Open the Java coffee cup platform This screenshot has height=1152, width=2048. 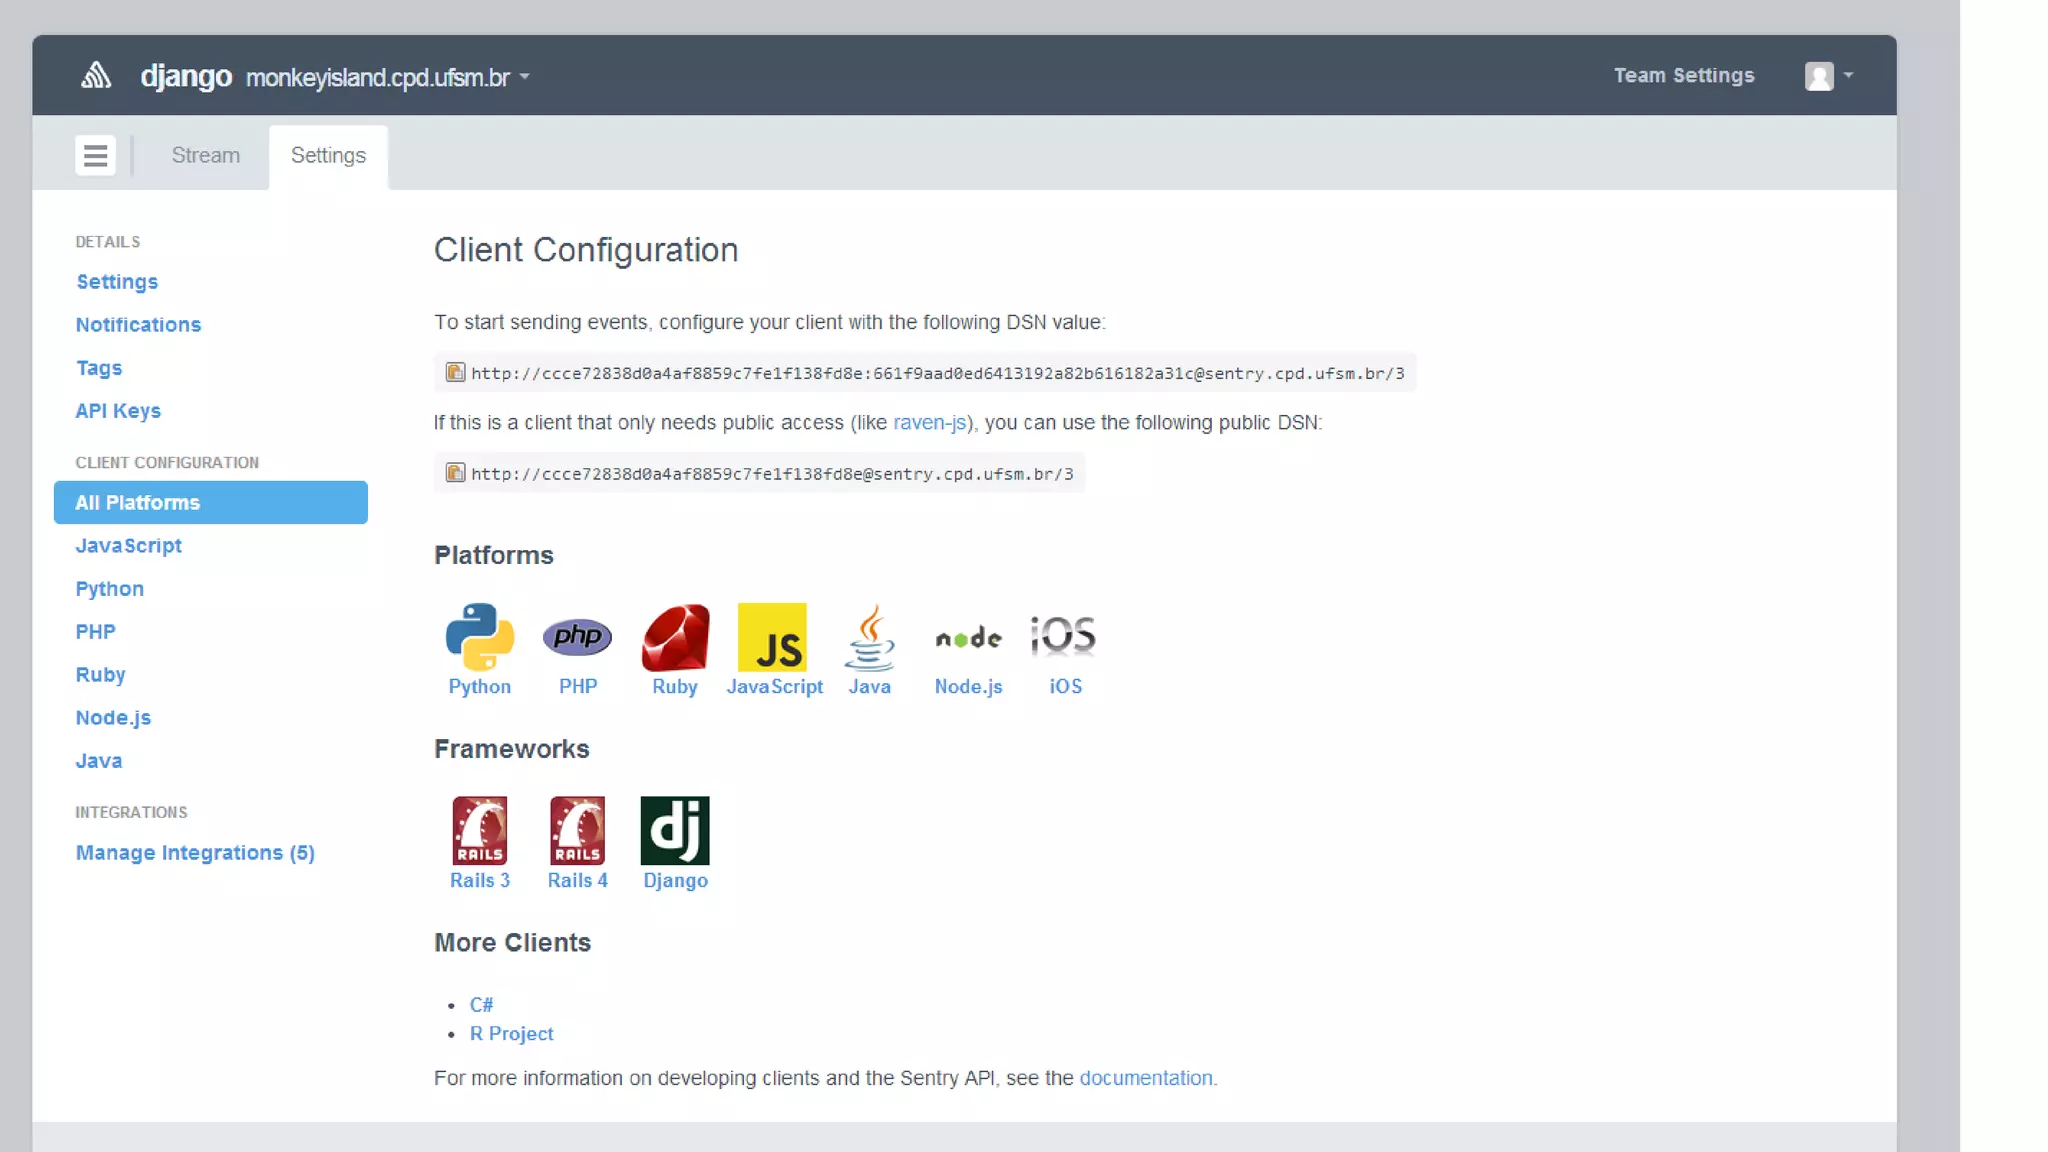pos(869,637)
